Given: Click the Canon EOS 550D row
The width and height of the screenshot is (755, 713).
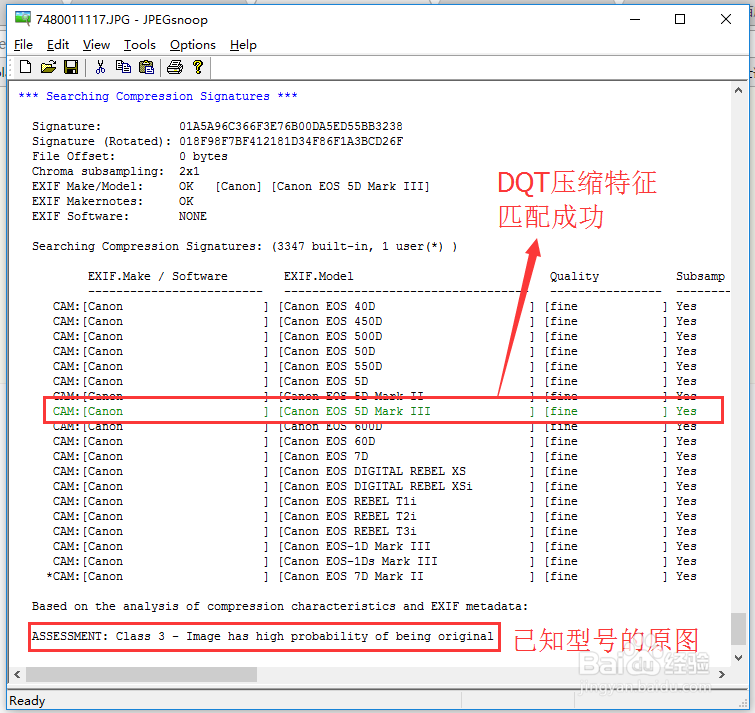Looking at the screenshot, I should tap(375, 366).
